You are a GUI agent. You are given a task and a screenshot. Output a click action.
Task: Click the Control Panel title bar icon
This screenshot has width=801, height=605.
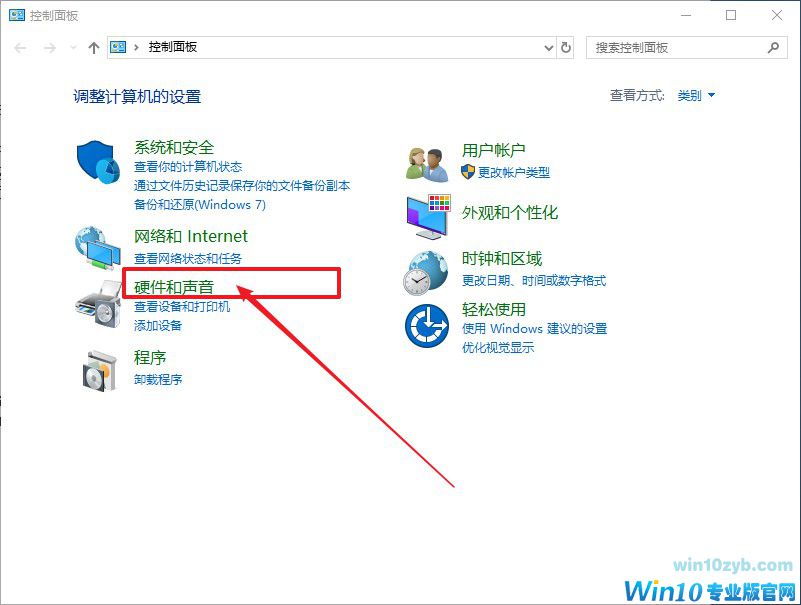point(16,15)
